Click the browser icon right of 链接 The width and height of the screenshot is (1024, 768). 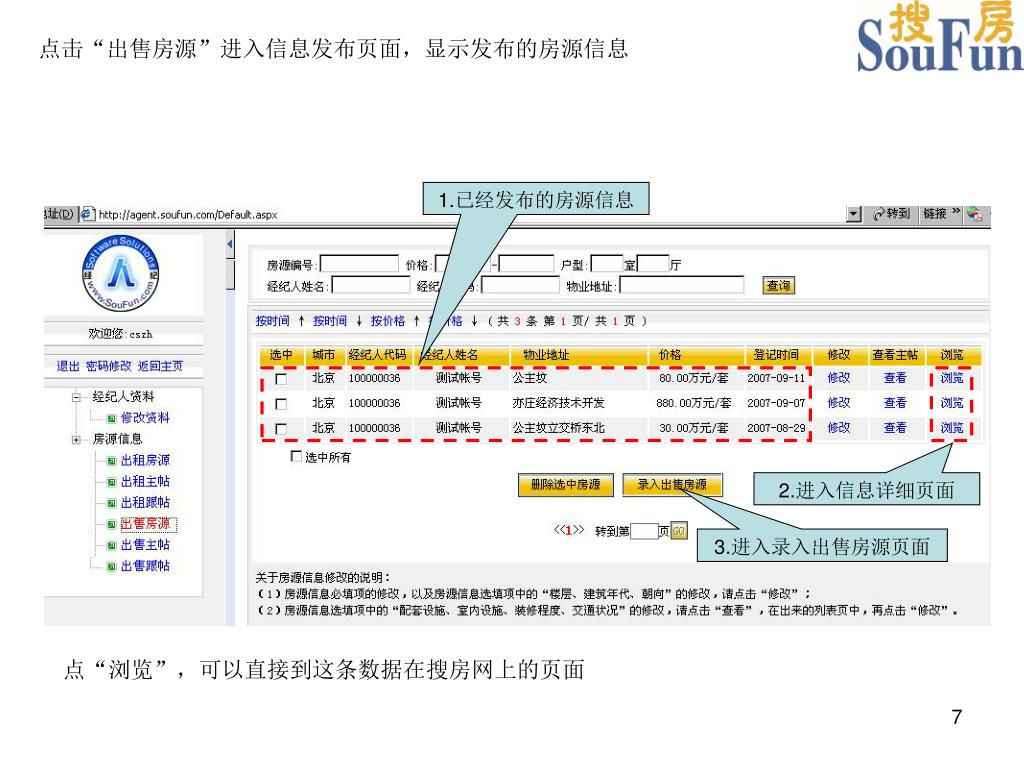(x=975, y=214)
